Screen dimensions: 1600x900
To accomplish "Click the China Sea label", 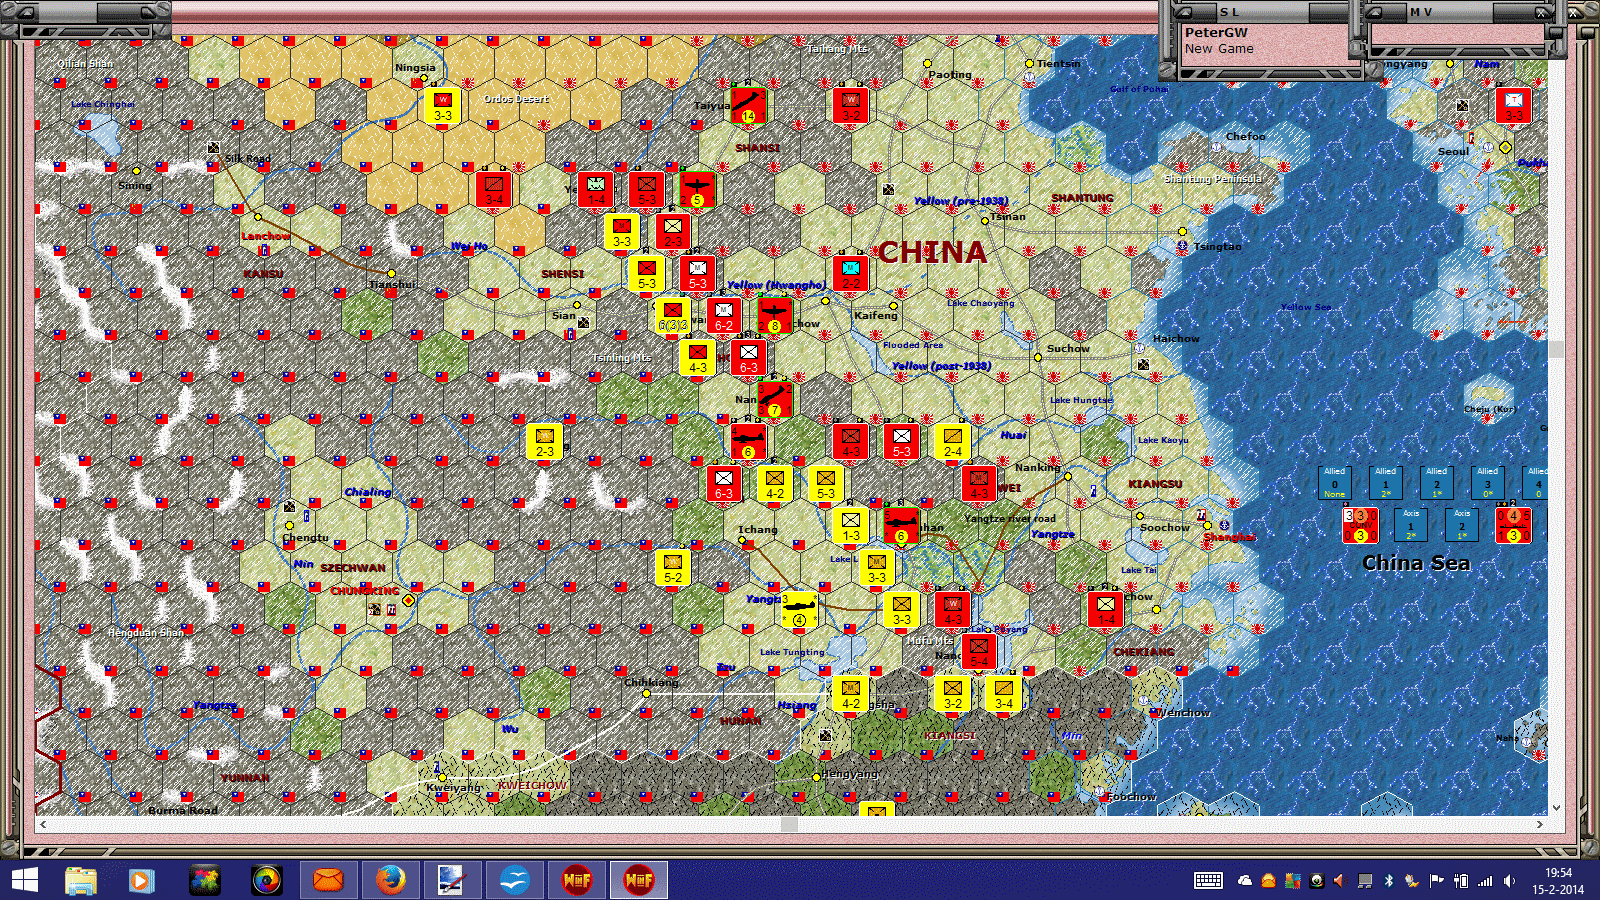I will (x=1416, y=563).
